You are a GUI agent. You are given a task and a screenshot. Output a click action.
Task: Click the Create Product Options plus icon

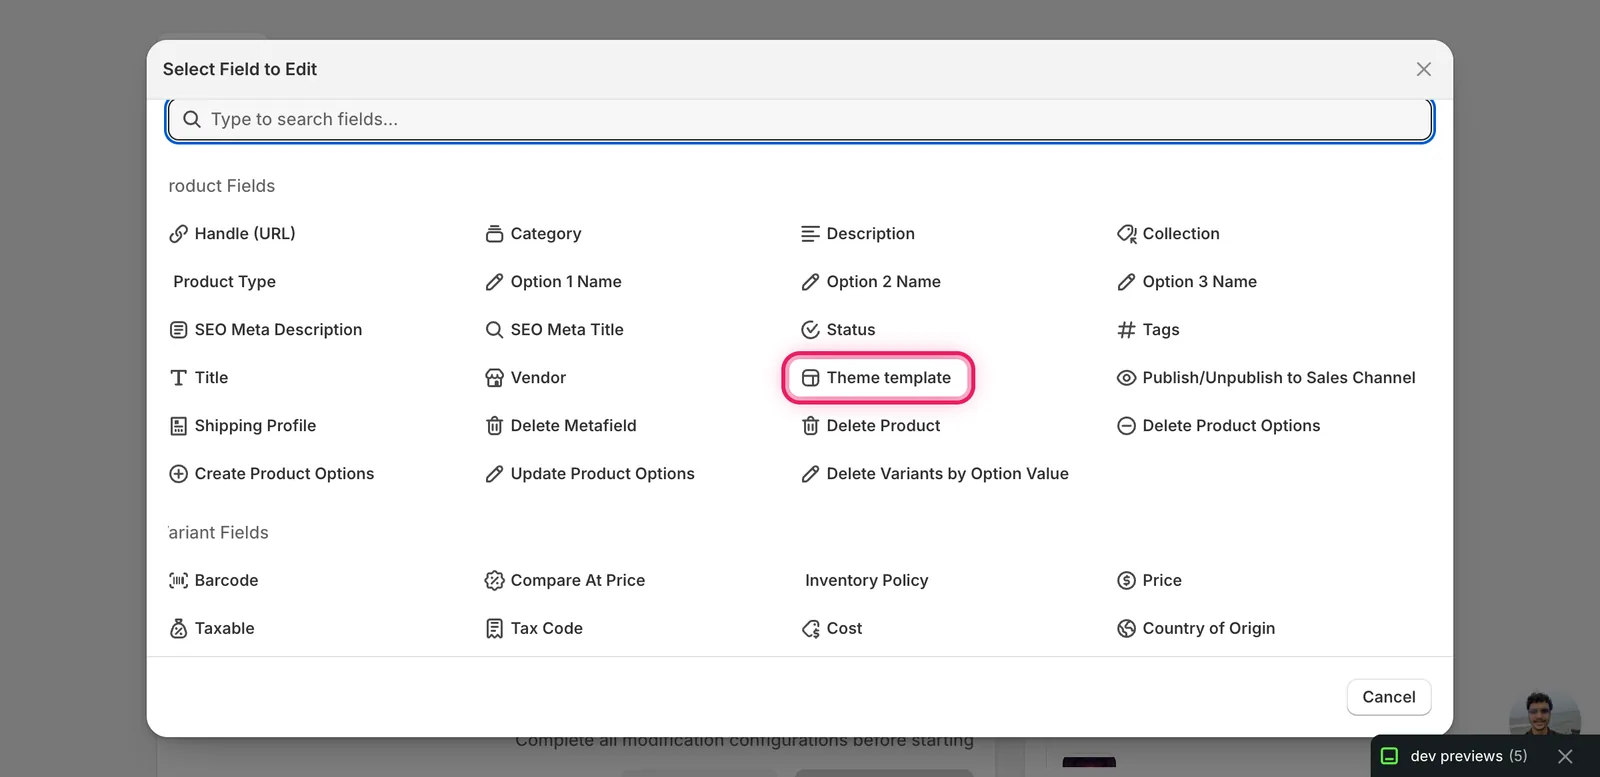[178, 474]
